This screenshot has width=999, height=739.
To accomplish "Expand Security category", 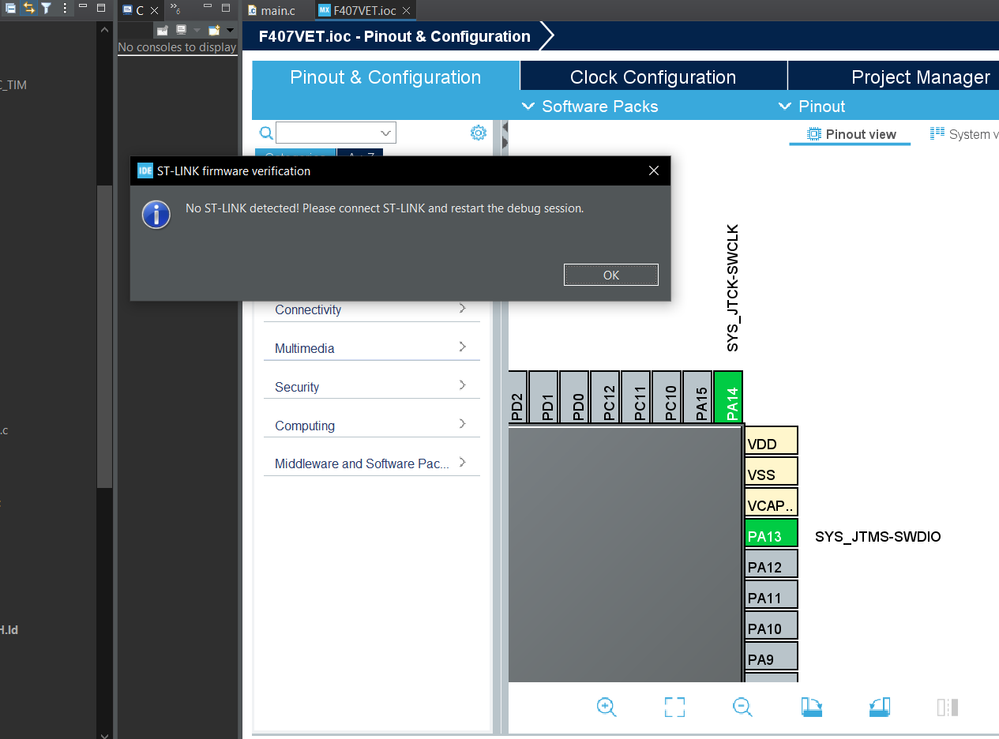I will [x=371, y=387].
